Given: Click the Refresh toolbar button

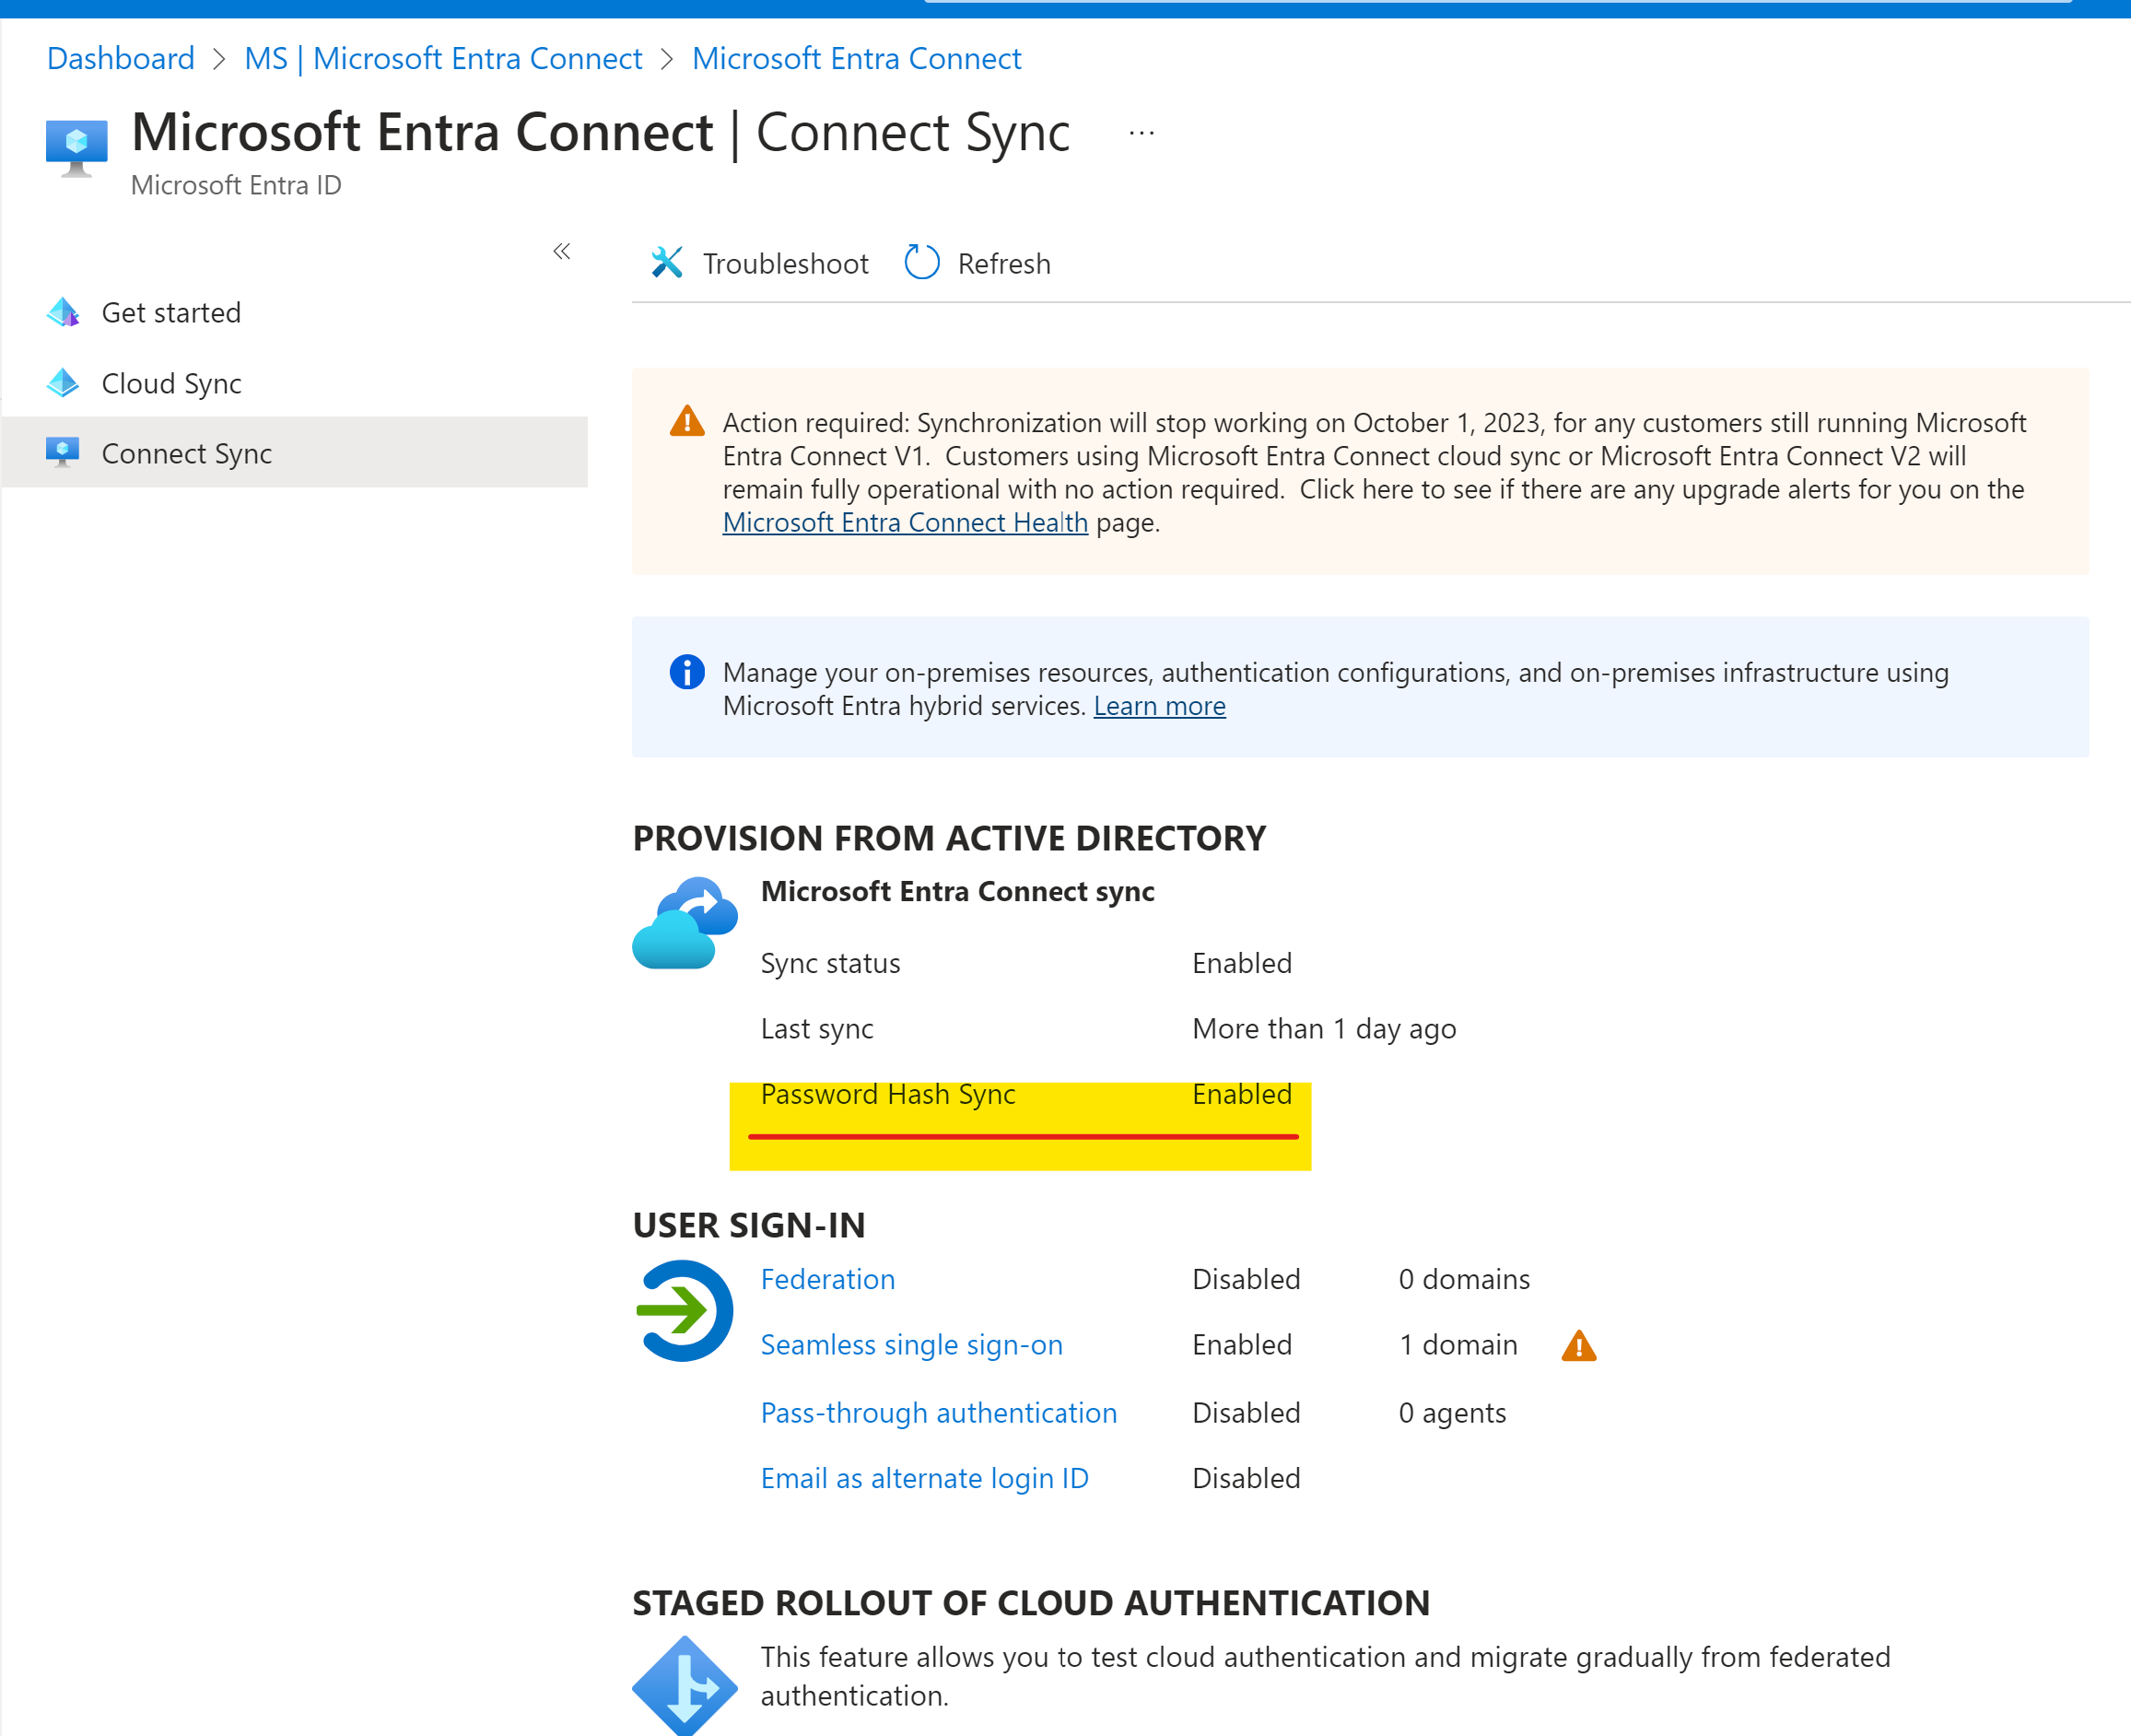Looking at the screenshot, I should pos(978,263).
